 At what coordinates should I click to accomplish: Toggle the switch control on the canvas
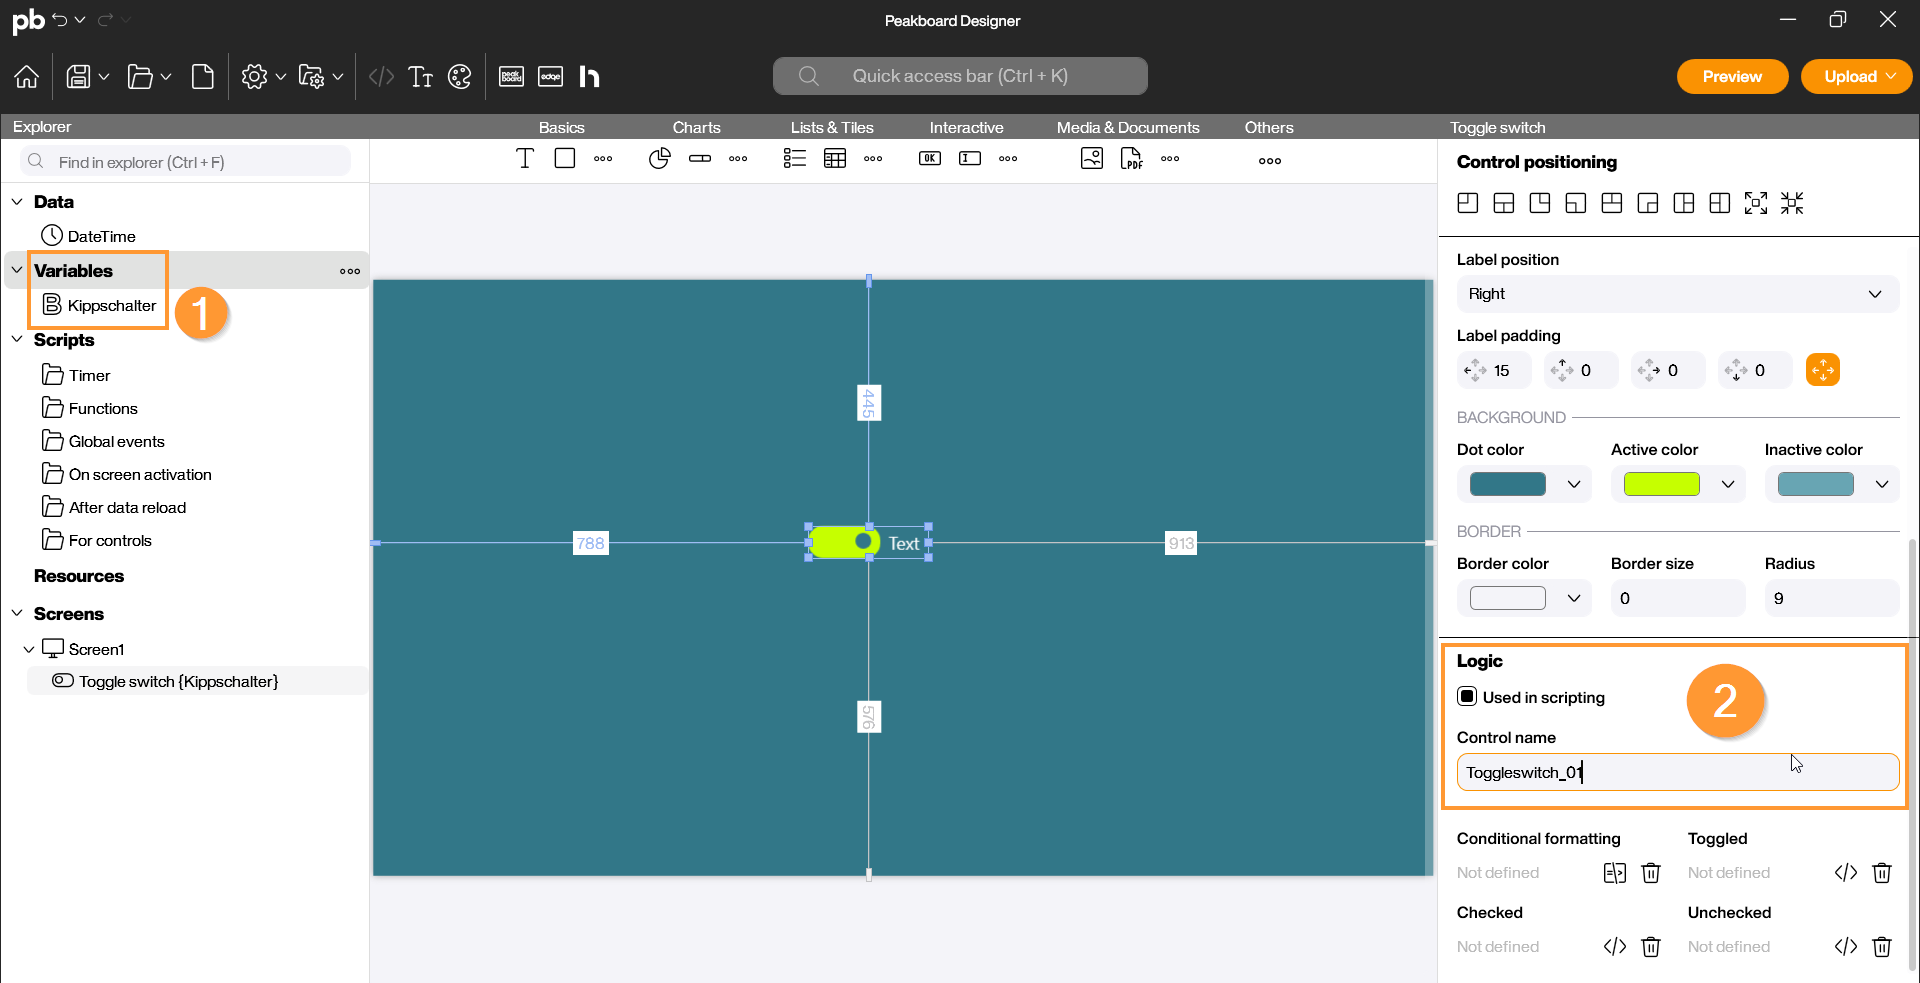point(844,542)
